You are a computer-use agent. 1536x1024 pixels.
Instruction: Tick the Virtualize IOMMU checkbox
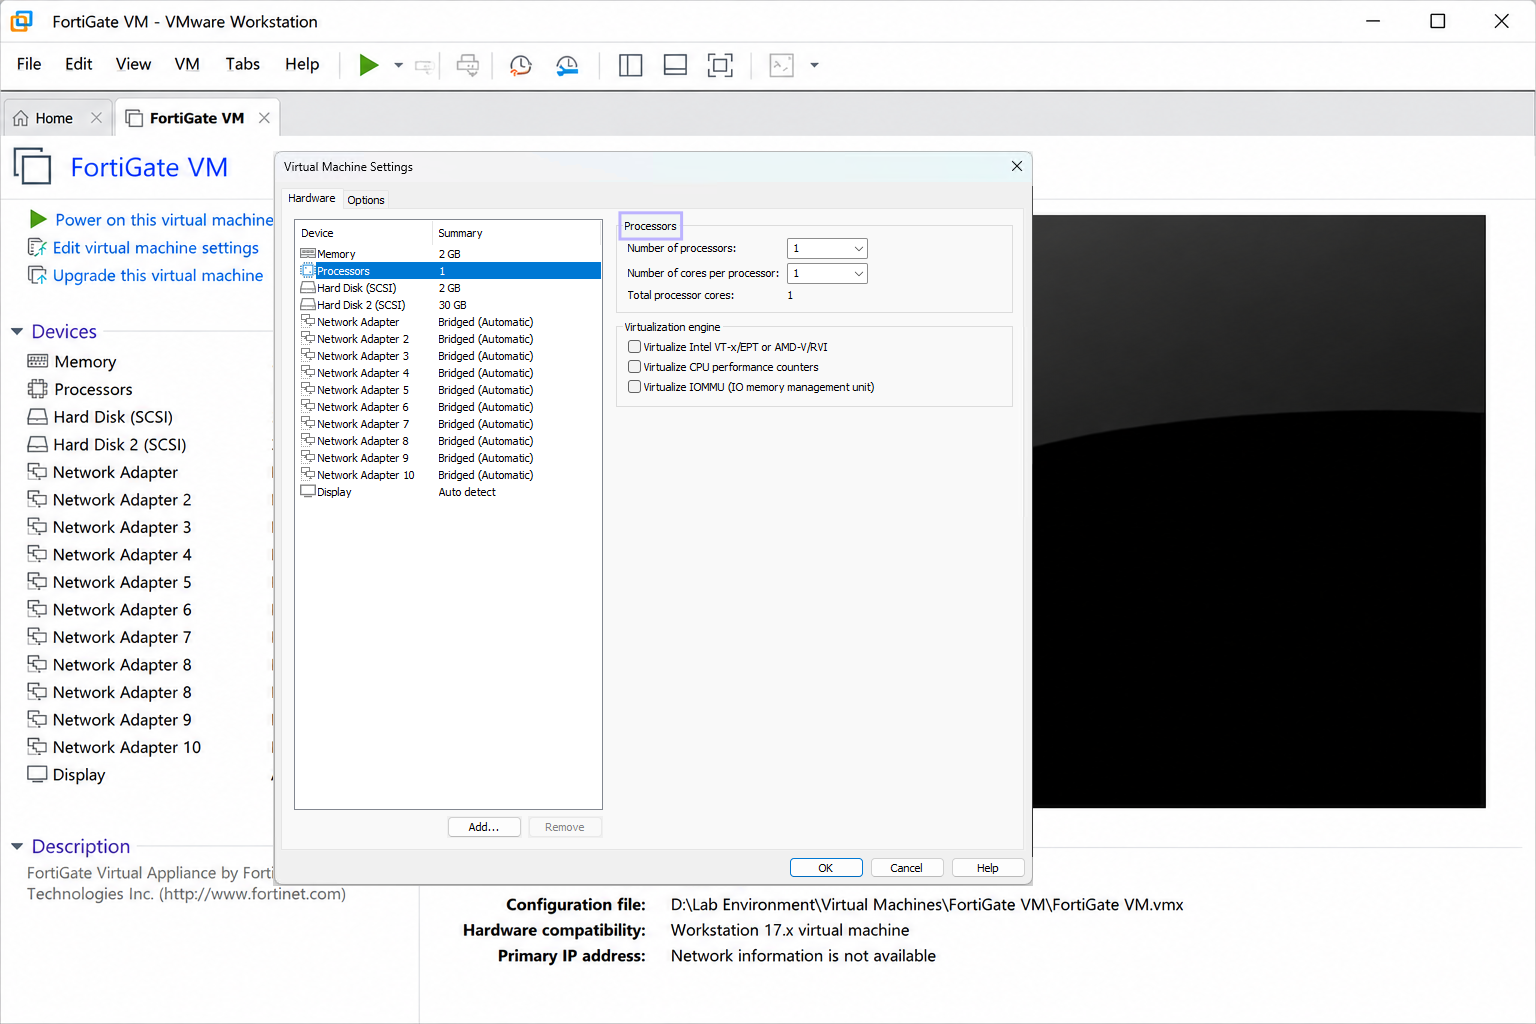pos(634,387)
